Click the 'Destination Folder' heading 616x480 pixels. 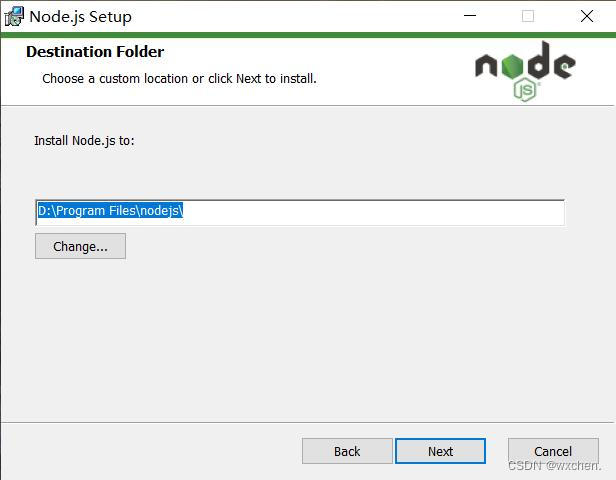click(x=95, y=52)
